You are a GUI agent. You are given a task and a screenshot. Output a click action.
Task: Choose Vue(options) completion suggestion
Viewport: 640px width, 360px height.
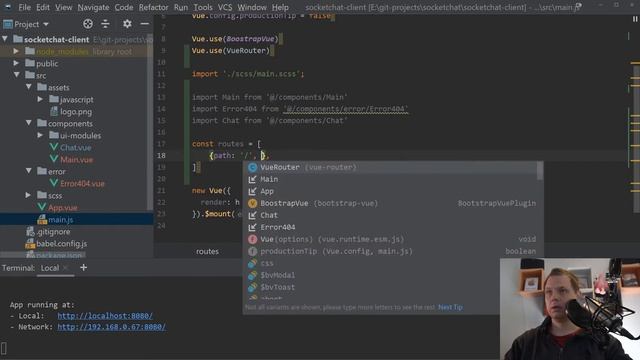coord(393,239)
